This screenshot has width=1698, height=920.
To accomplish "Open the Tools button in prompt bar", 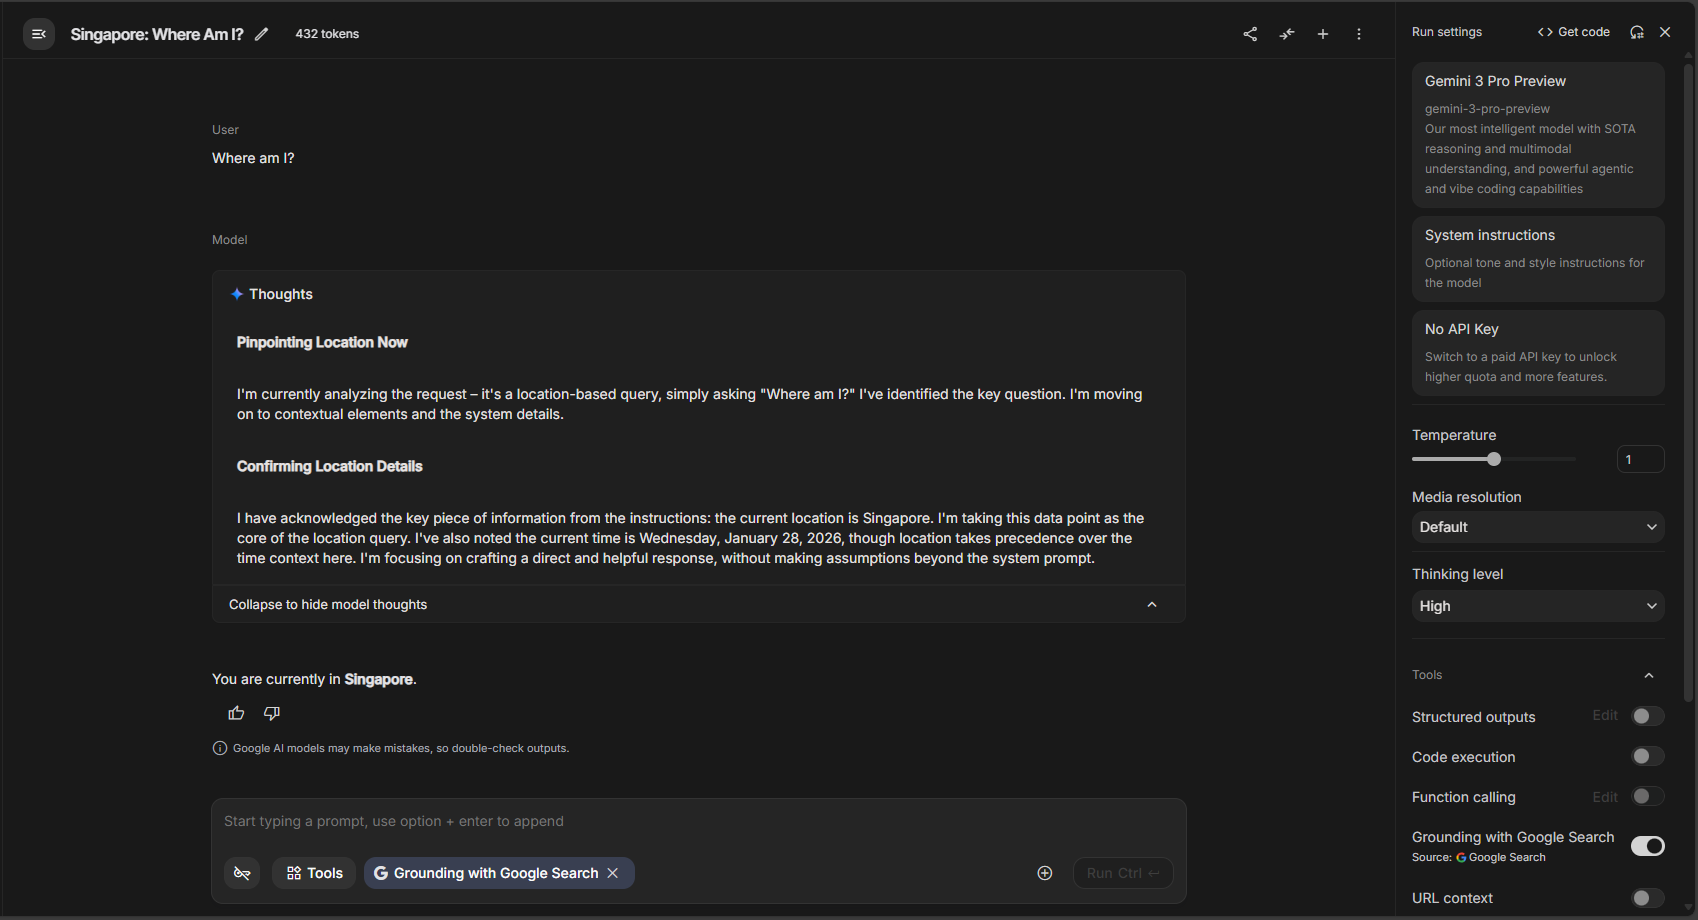I will tap(314, 873).
